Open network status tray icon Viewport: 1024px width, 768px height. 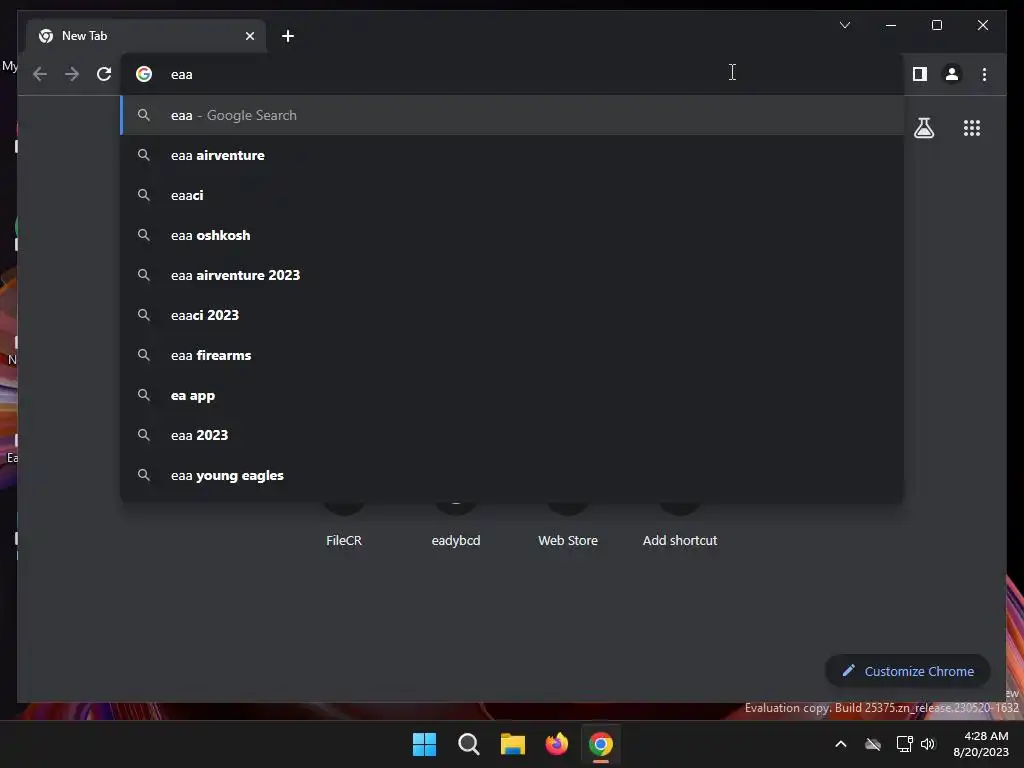pos(904,744)
